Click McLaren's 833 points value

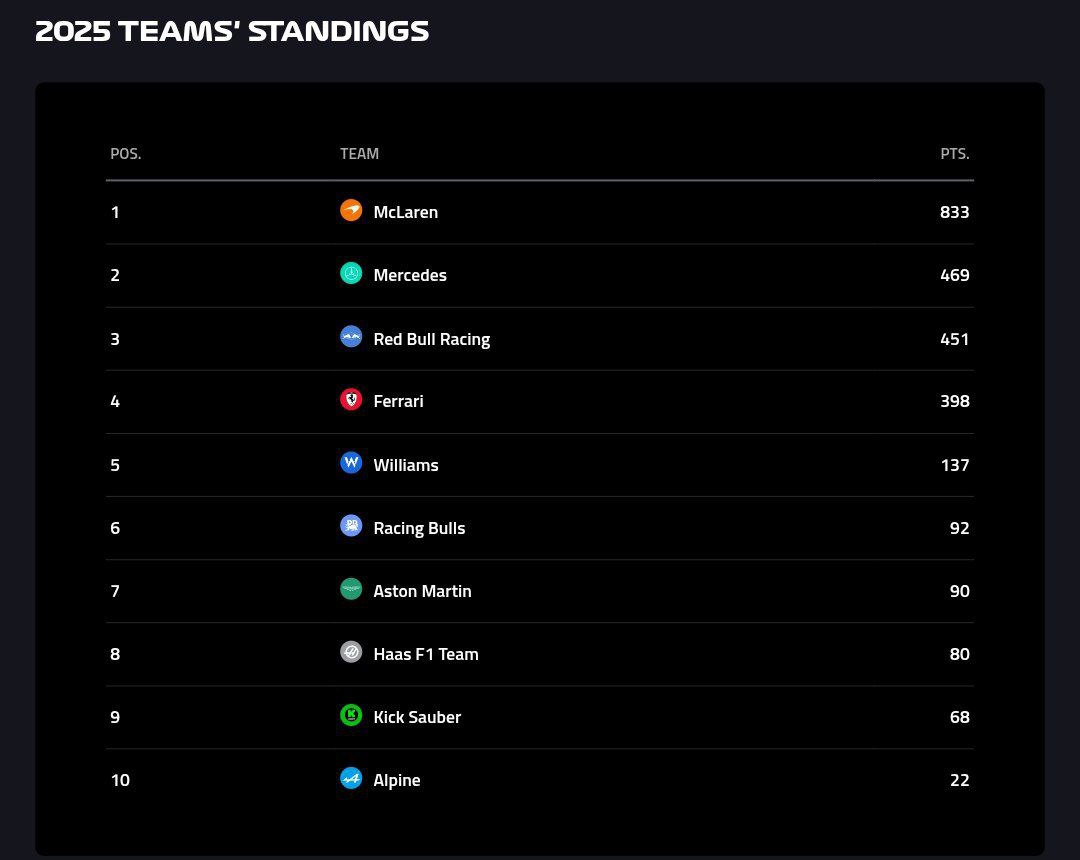pyautogui.click(x=955, y=212)
